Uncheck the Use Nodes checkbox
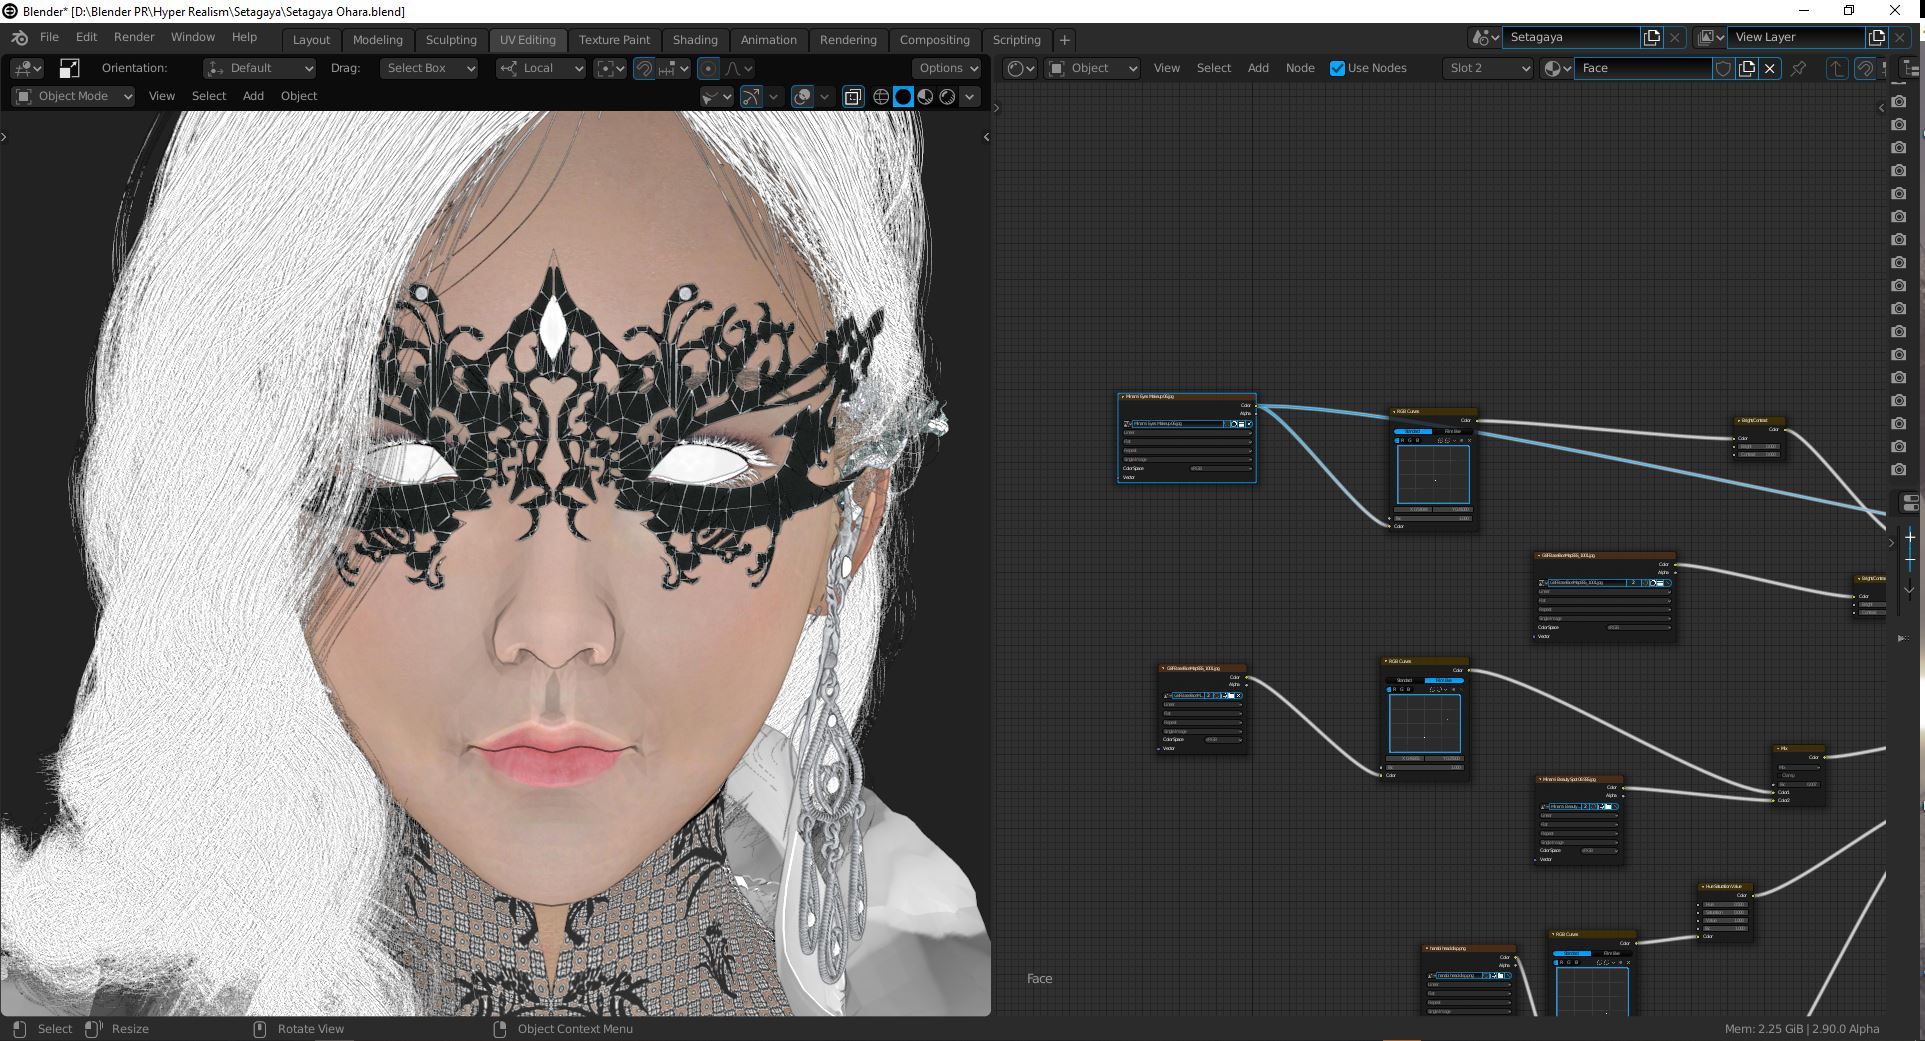Viewport: 1925px width, 1041px height. 1337,68
